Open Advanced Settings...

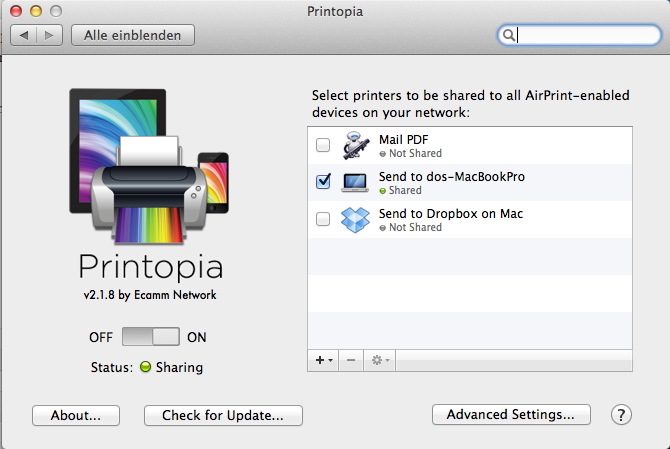511,415
